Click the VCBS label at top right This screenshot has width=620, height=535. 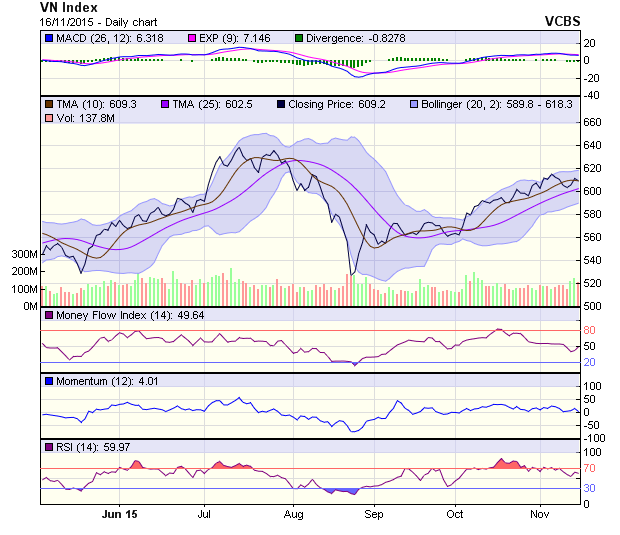pyautogui.click(x=562, y=21)
